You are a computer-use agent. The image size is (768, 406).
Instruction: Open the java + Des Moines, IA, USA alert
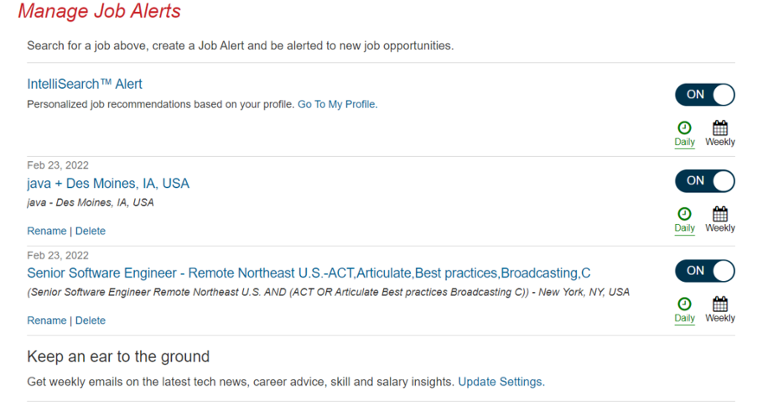[x=108, y=183]
